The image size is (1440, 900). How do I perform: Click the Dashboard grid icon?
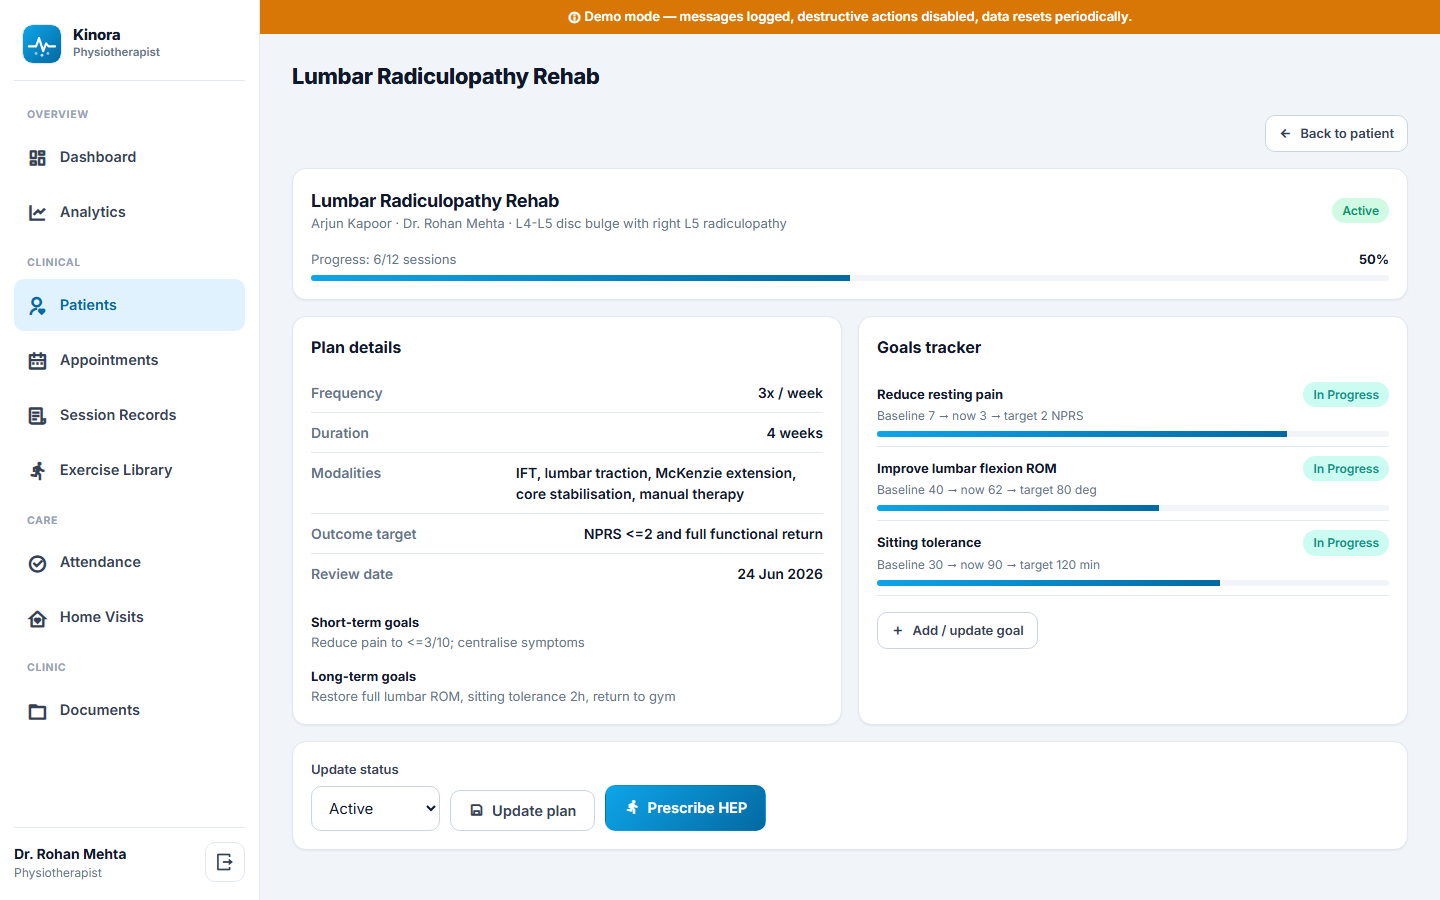pyautogui.click(x=38, y=158)
